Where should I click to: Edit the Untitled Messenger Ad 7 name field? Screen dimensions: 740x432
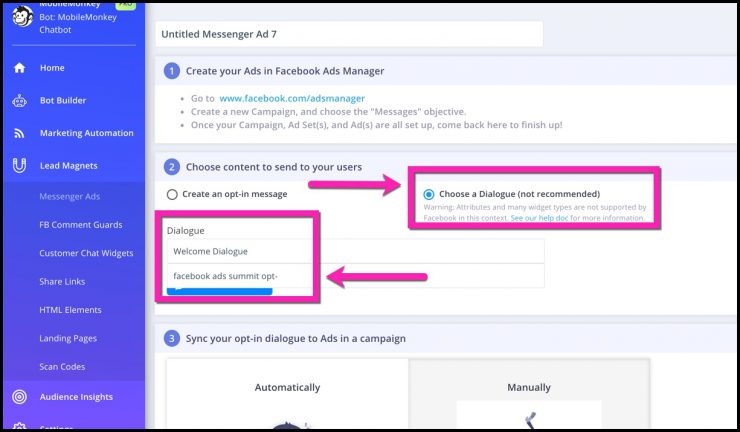pos(349,34)
